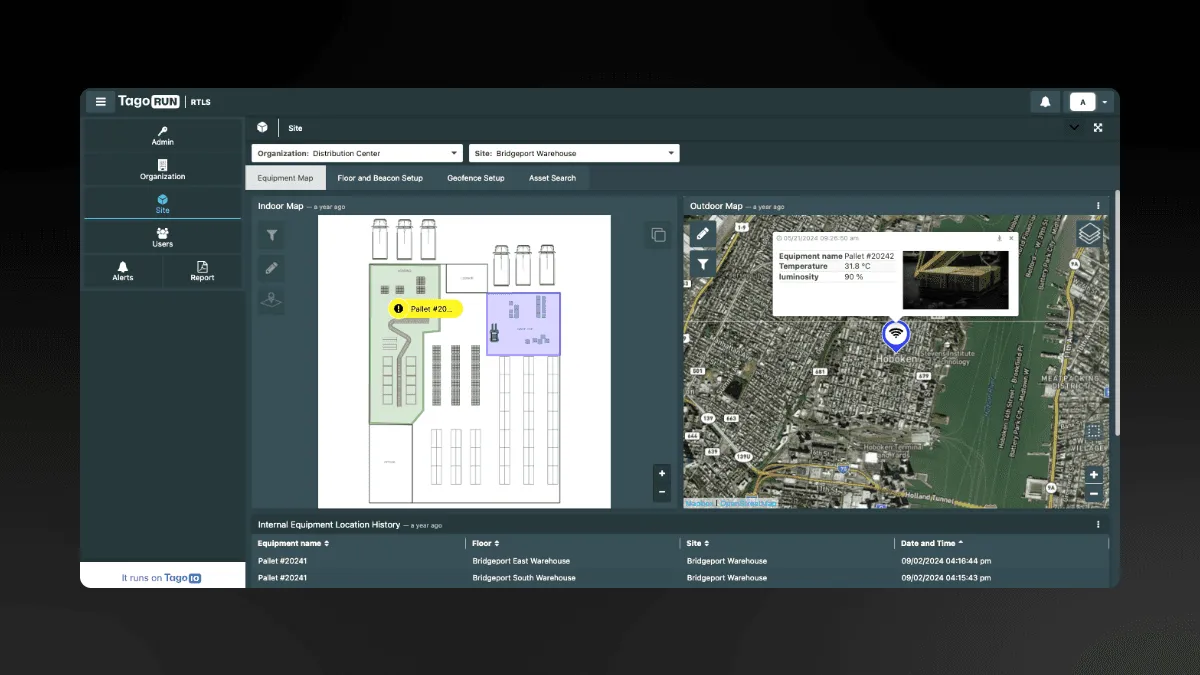1200x675 pixels.
Task: Open the Asset Search tab
Action: coord(553,177)
